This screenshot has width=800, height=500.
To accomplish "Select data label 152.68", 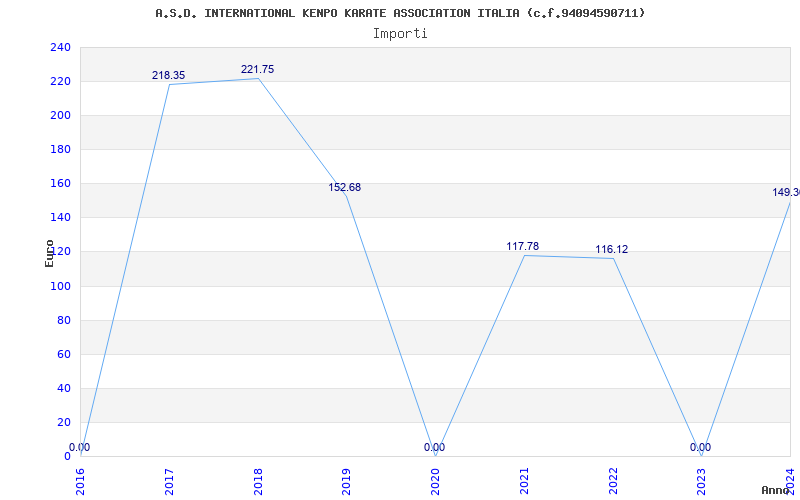I will (x=344, y=187).
